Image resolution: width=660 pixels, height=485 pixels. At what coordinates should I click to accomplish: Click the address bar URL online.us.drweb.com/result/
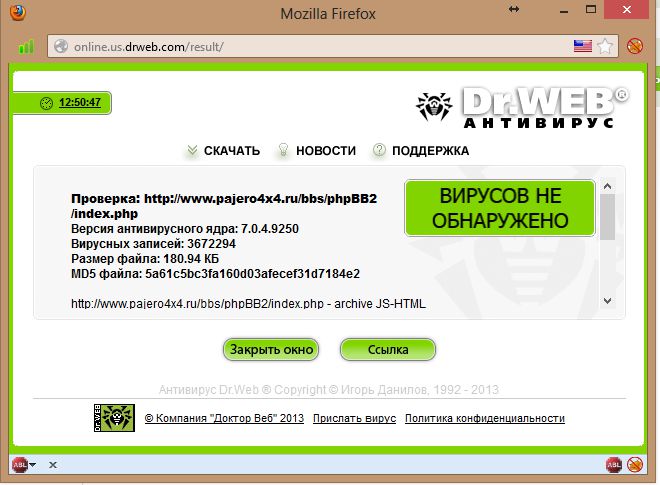[149, 46]
